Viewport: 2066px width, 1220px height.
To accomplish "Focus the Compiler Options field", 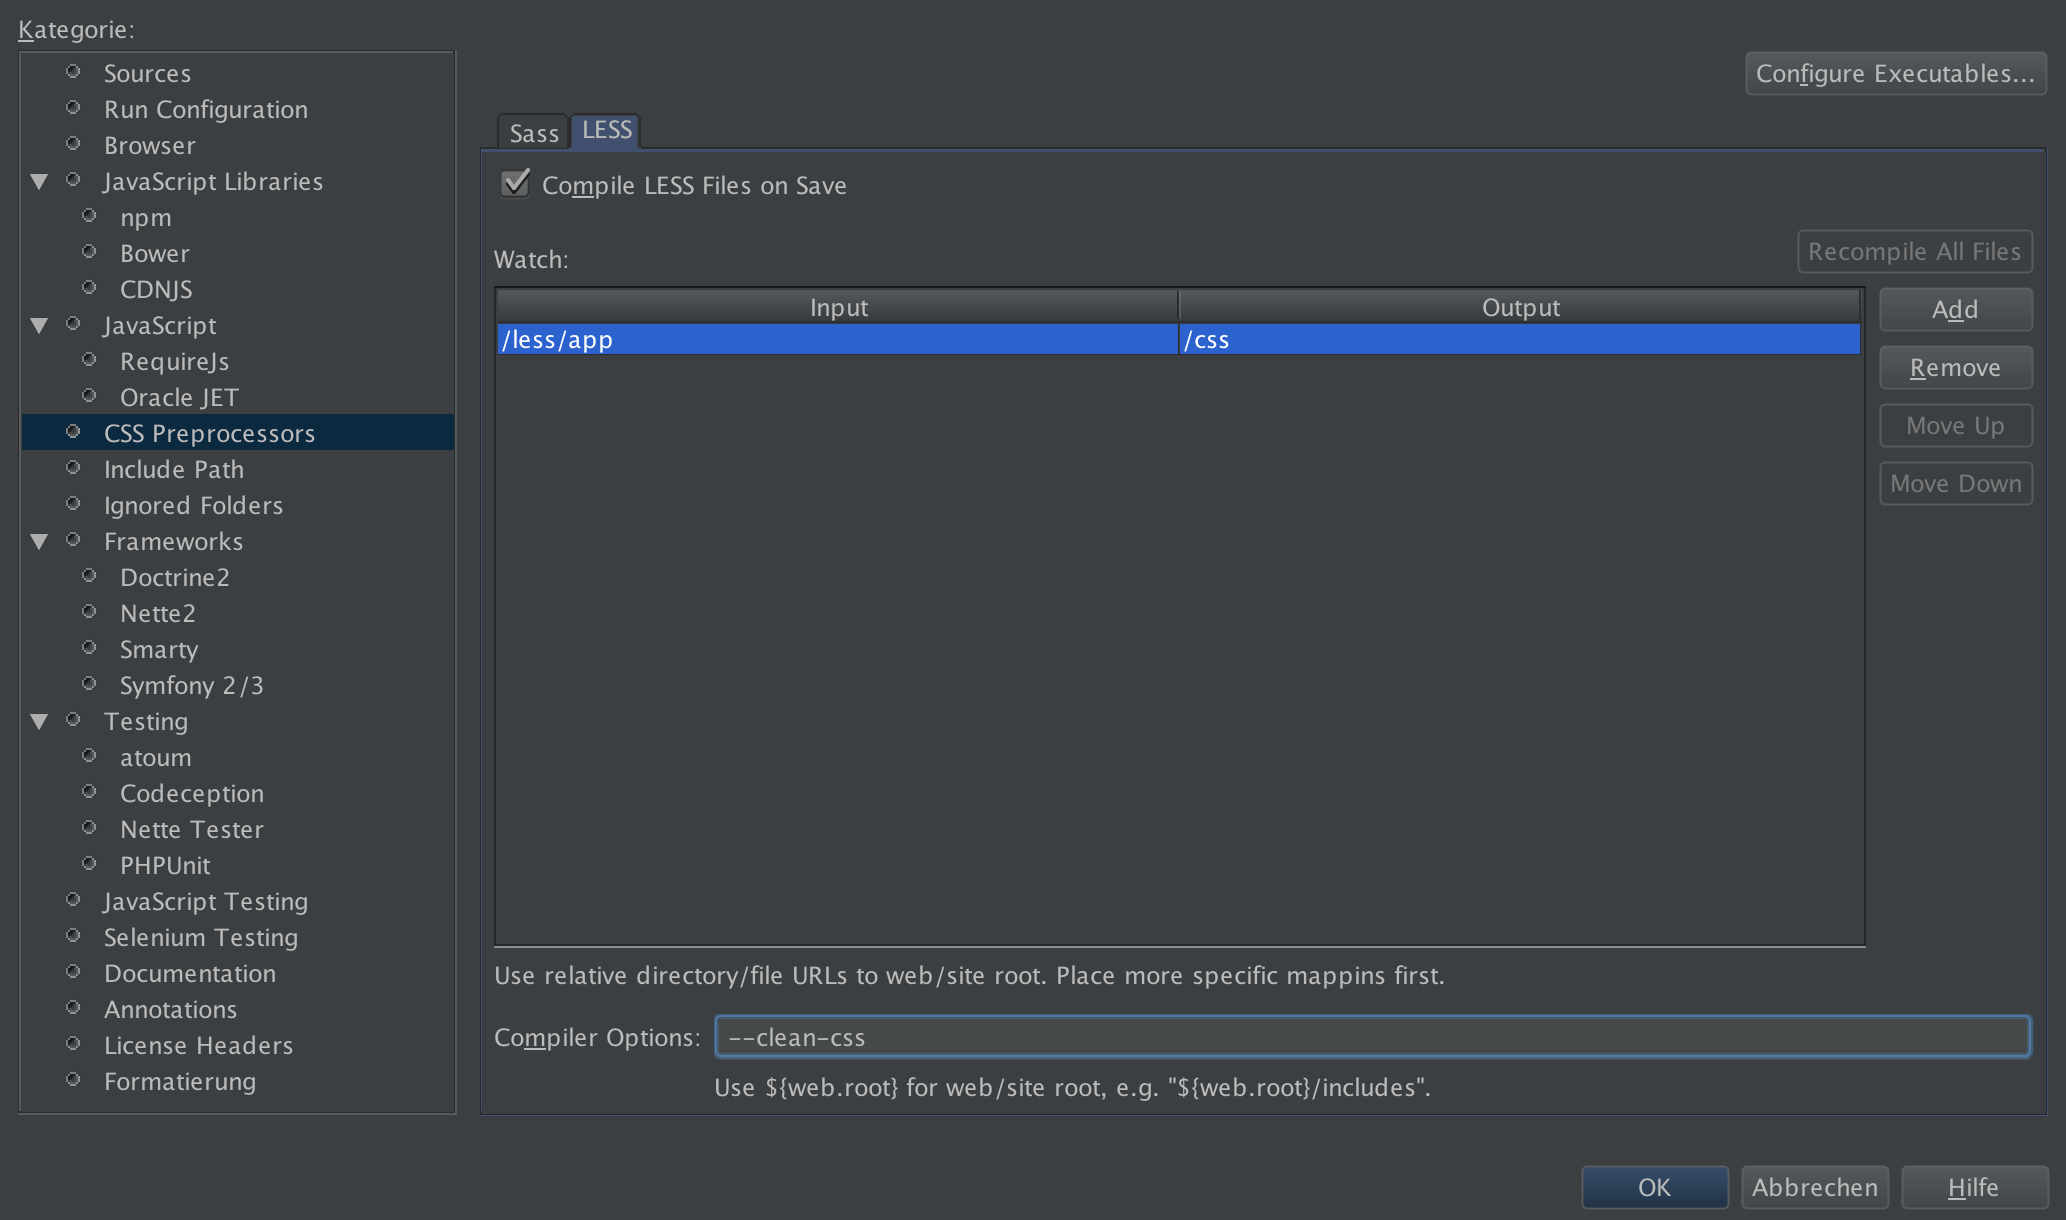I will 1372,1037.
